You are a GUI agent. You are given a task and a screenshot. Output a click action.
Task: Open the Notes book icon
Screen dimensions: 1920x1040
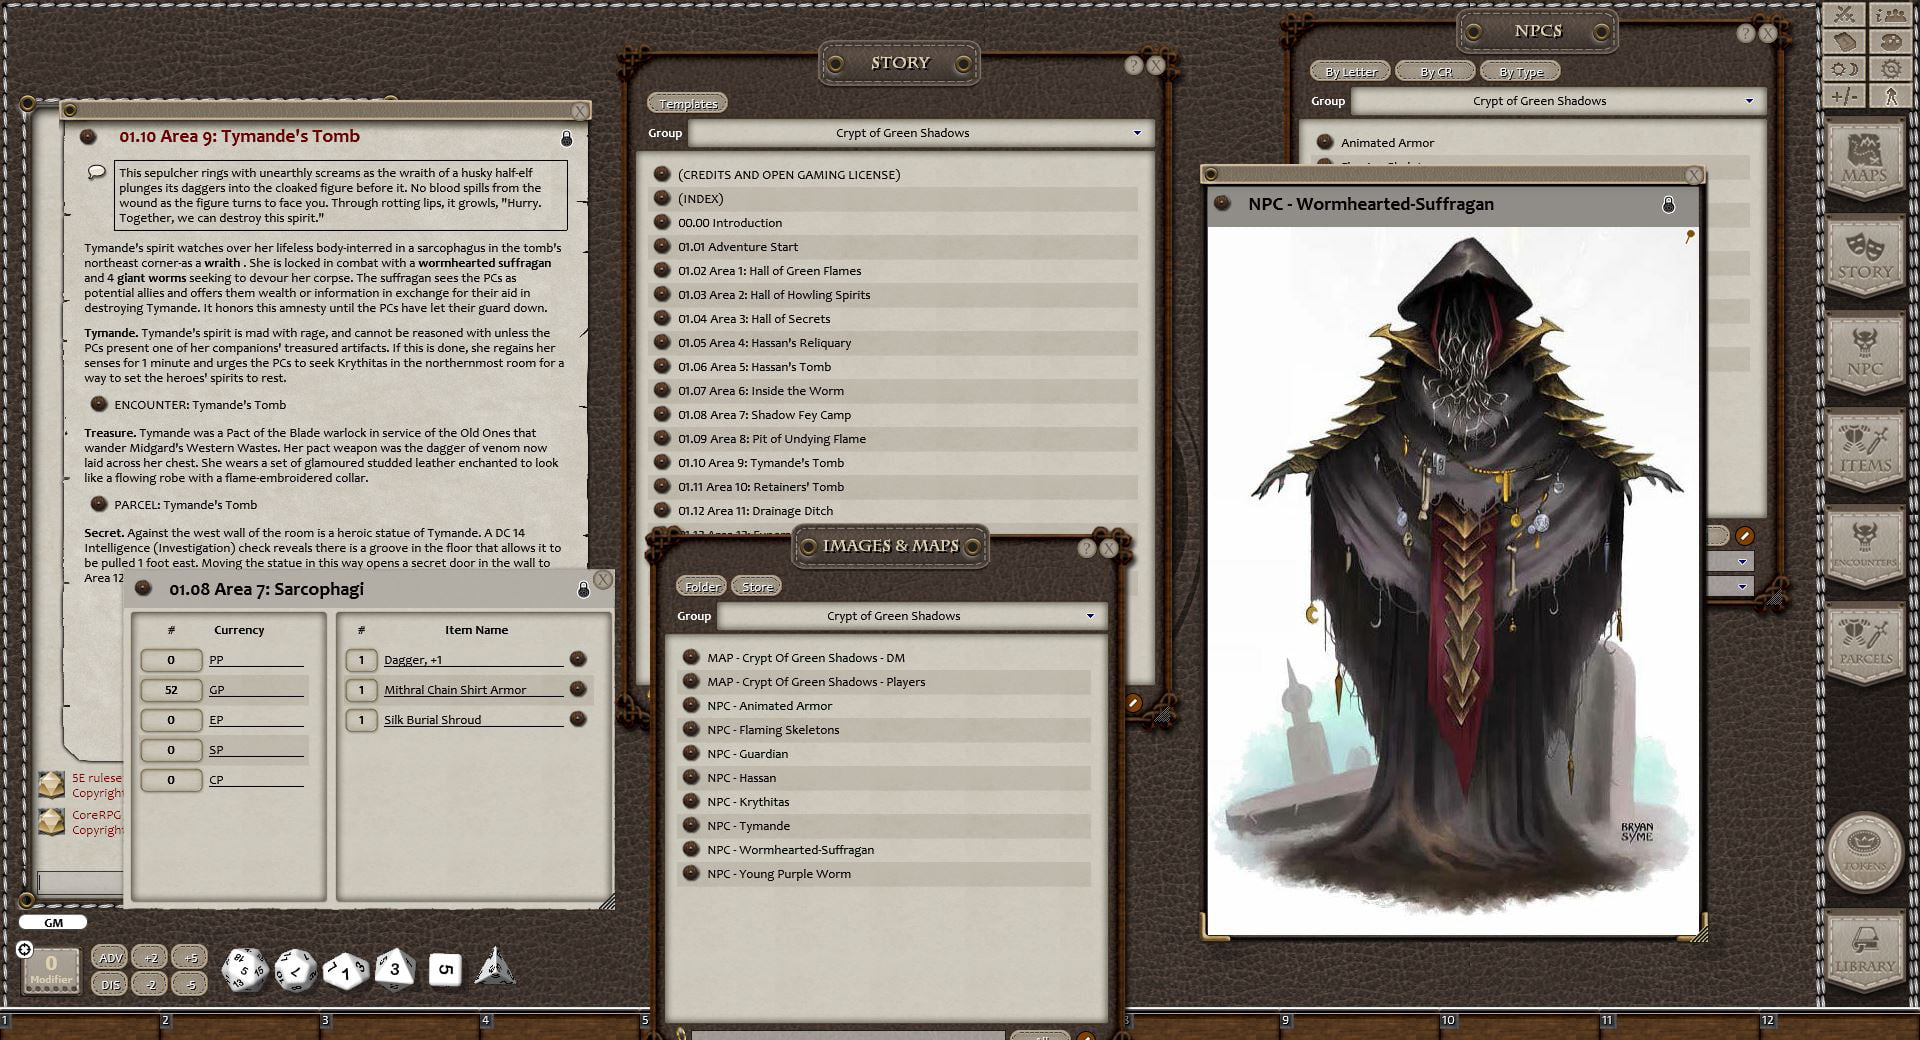click(x=1845, y=42)
